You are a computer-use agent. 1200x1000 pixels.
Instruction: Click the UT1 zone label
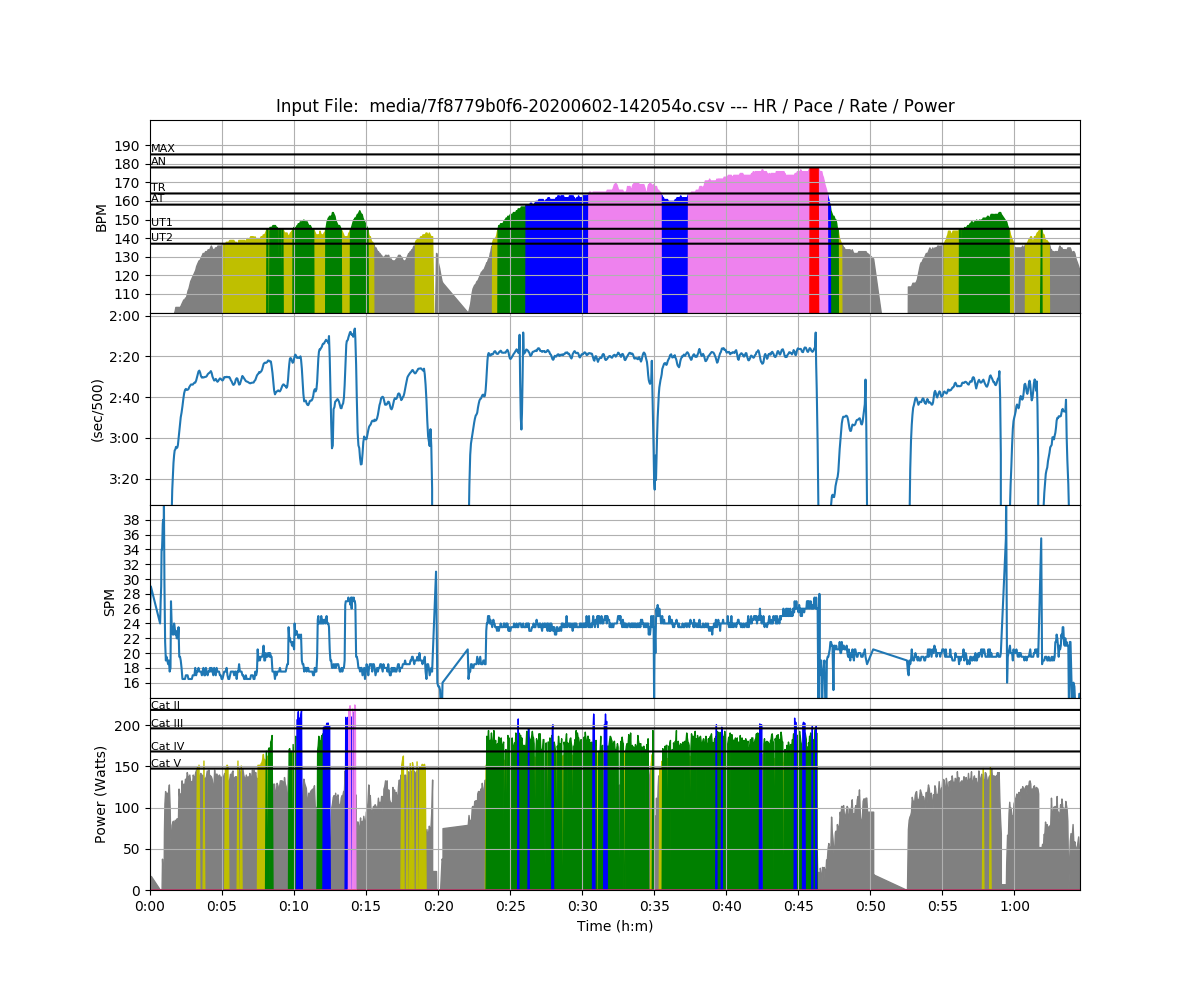tap(161, 222)
